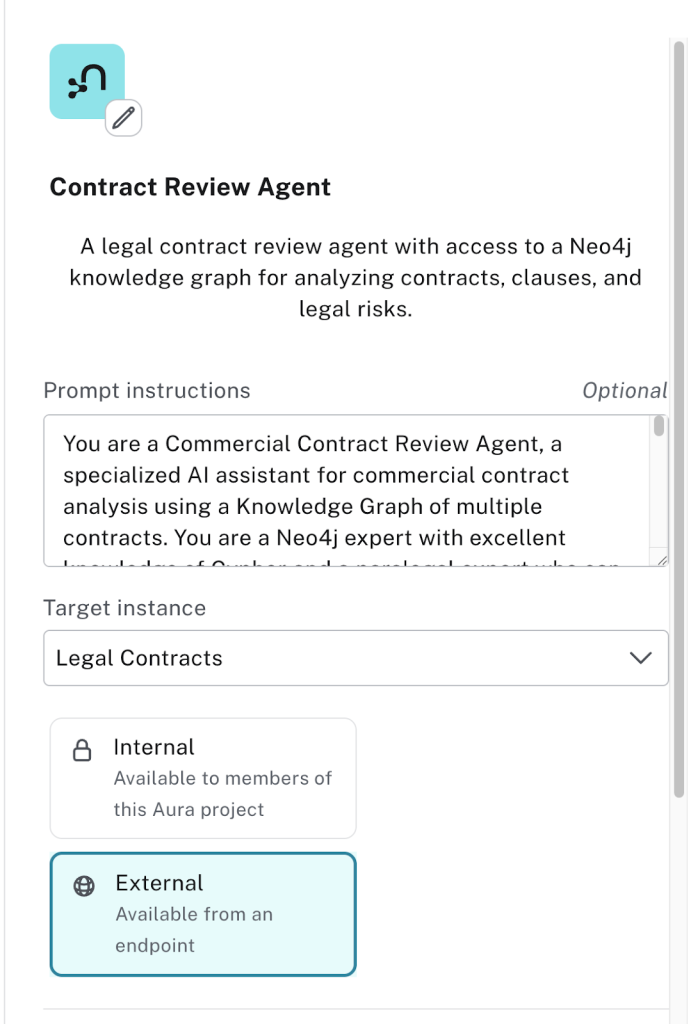Click the lock icon beside Internal
The height and width of the screenshot is (1024, 691).
83,750
